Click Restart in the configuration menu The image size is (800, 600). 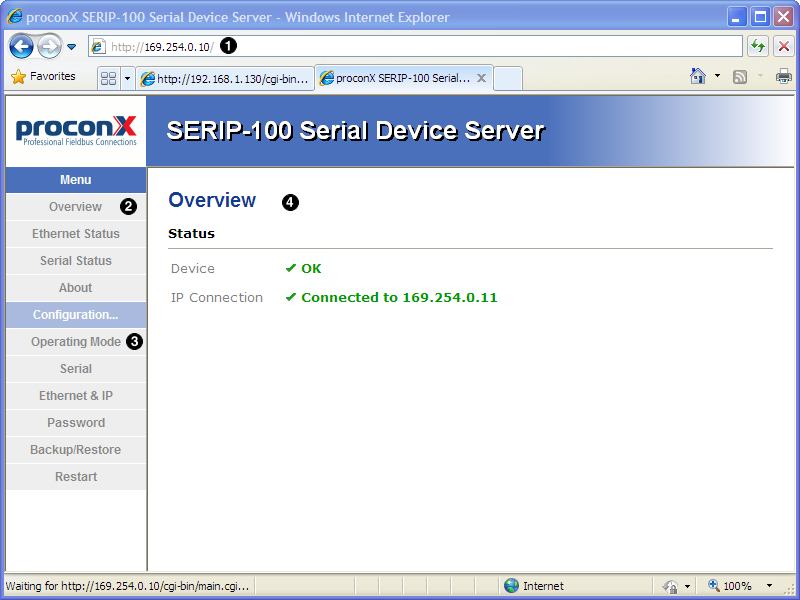pos(76,477)
